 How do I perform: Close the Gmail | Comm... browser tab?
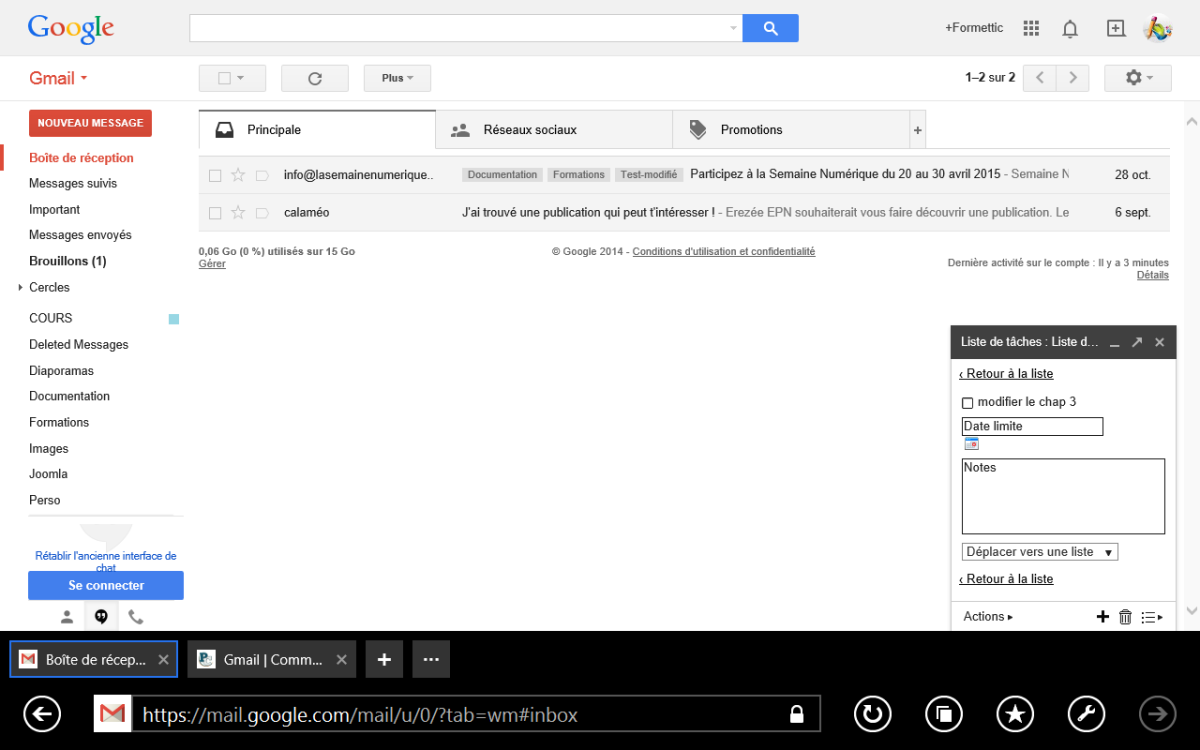(x=341, y=660)
